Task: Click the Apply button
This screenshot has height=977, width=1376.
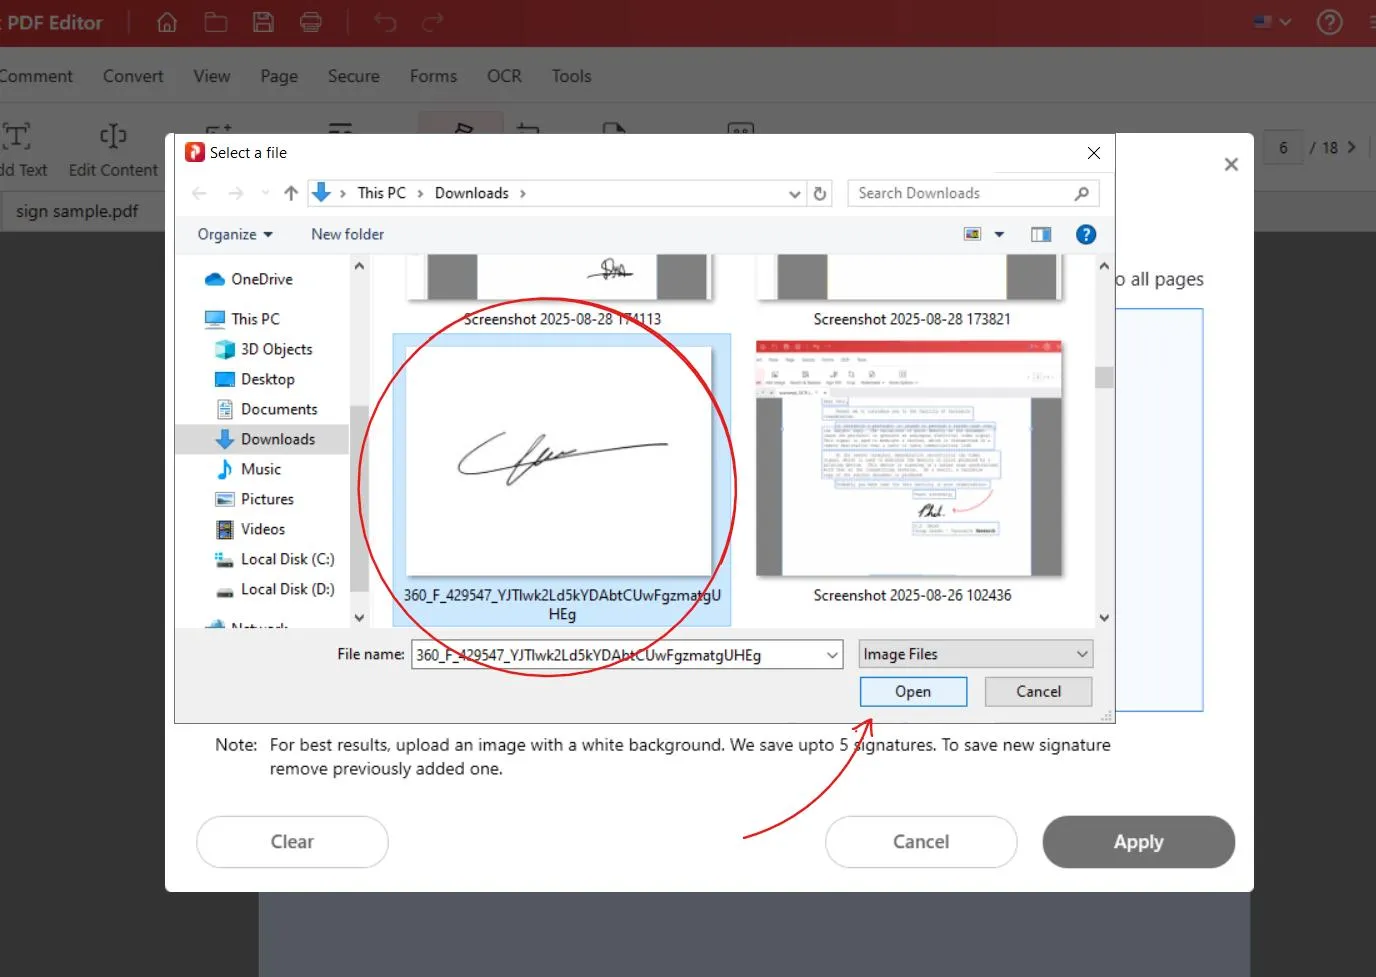Action: point(1138,842)
